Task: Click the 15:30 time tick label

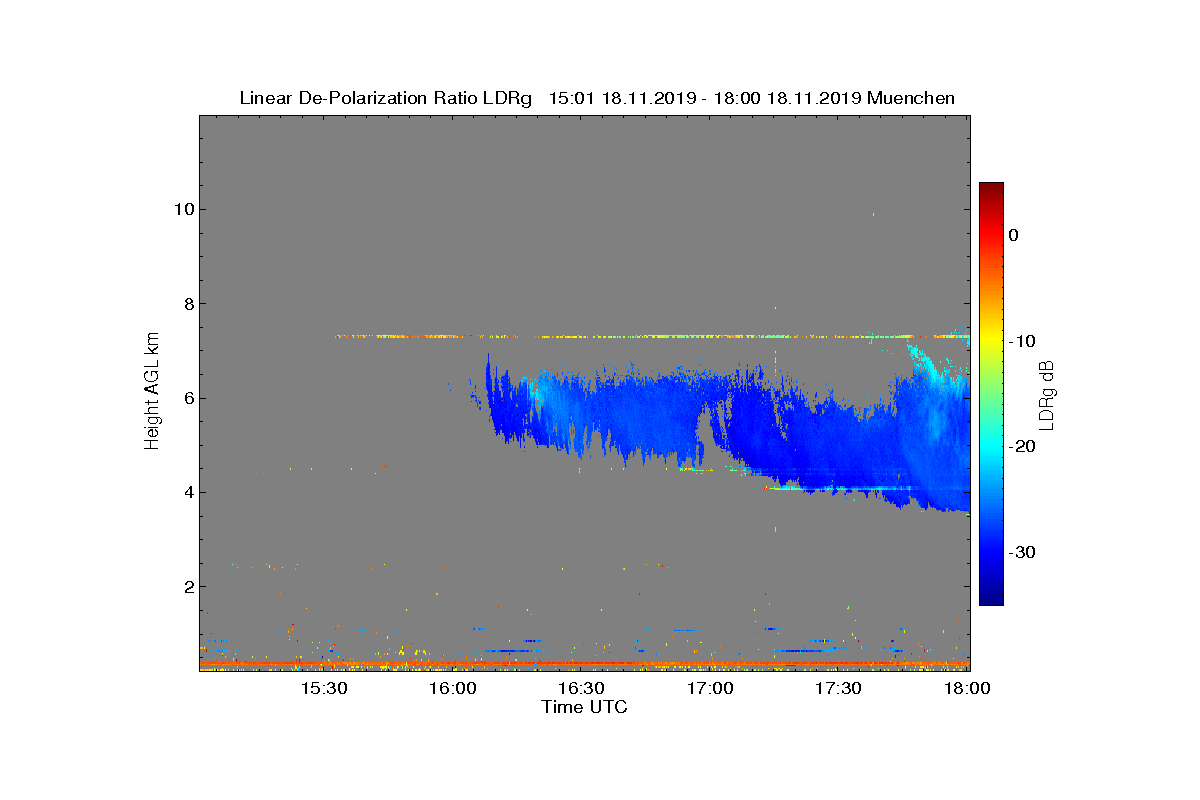Action: coord(324,688)
